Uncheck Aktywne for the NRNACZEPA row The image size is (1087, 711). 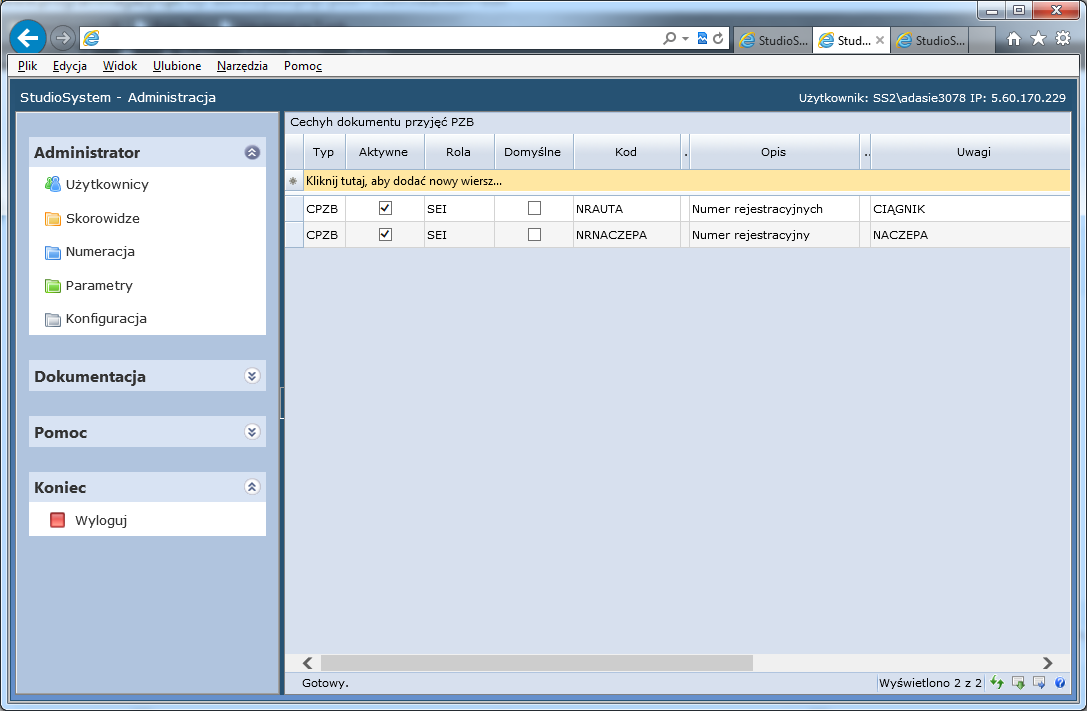click(385, 234)
